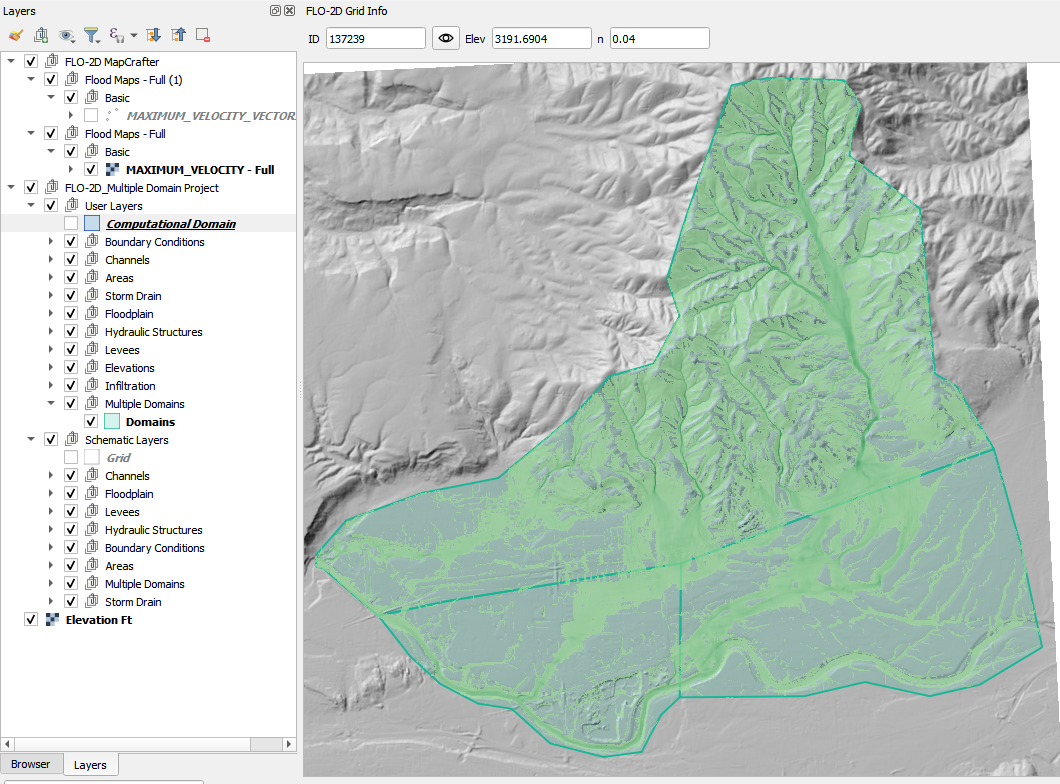Click the Domains layer color swatch
The width and height of the screenshot is (1060, 784).
pyautogui.click(x=112, y=422)
